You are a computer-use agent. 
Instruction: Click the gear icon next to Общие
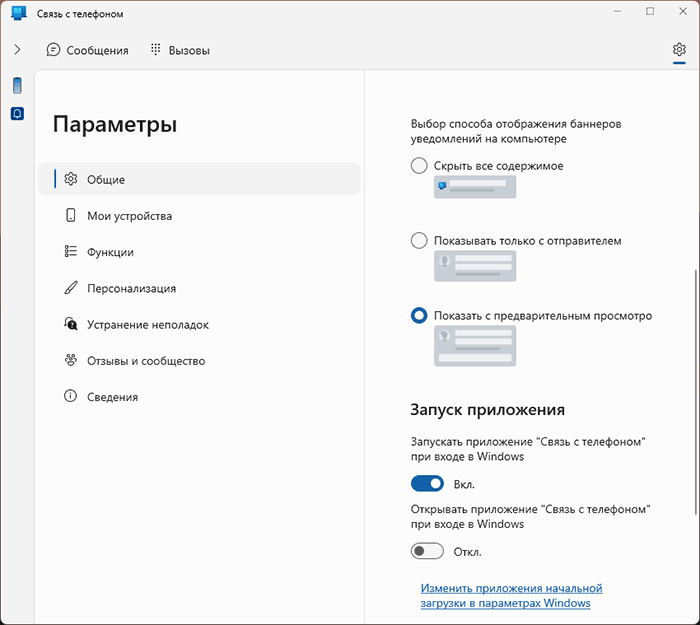click(71, 179)
